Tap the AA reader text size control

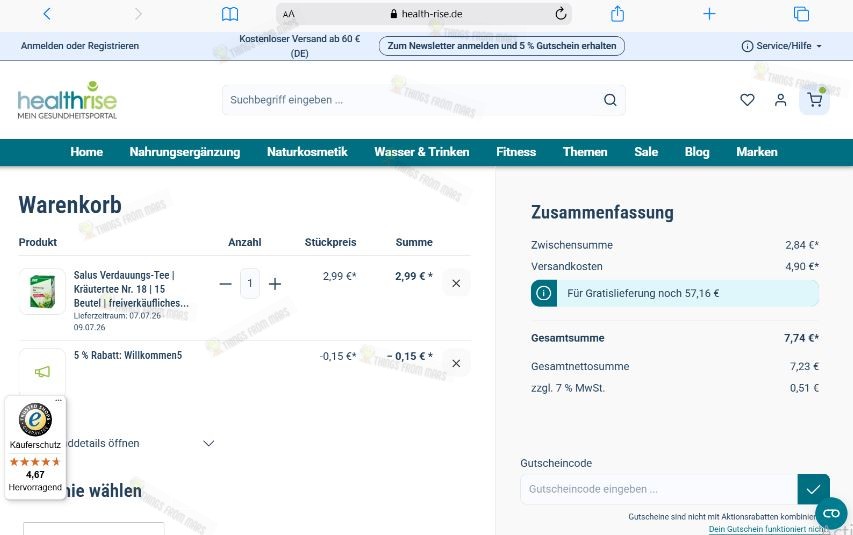(x=289, y=14)
